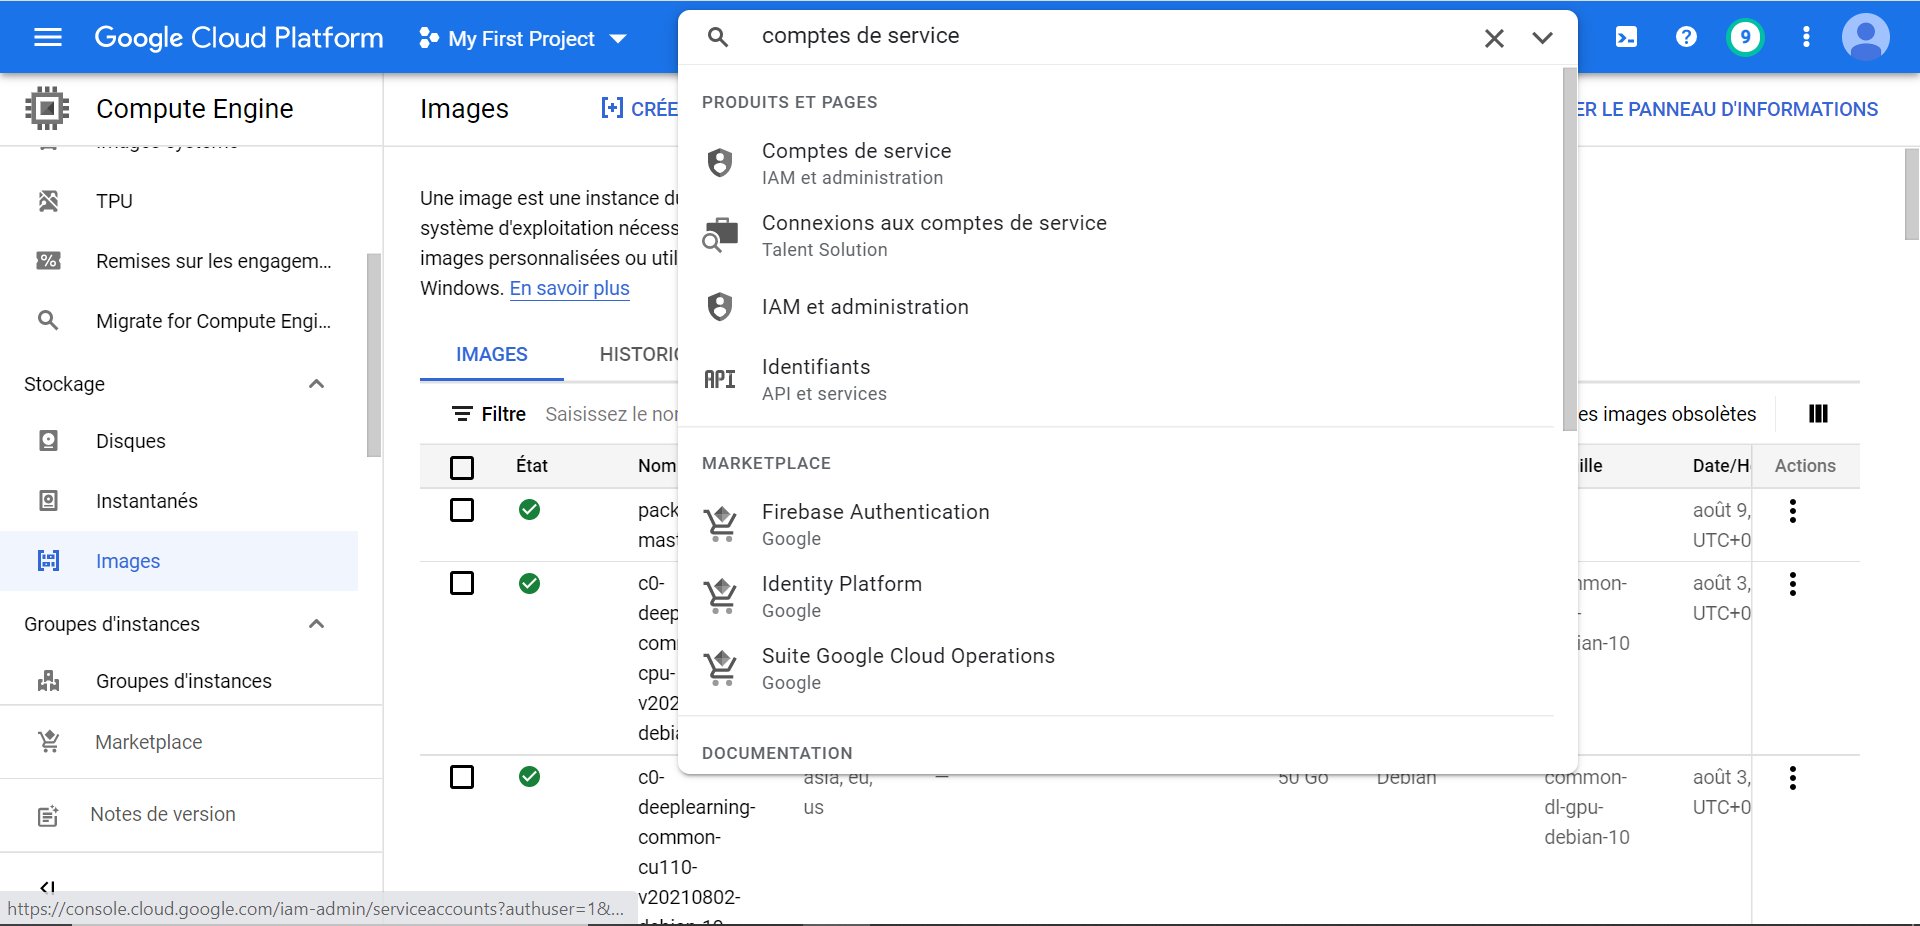
Task: Click API icon beside Identifiants
Action: [720, 379]
